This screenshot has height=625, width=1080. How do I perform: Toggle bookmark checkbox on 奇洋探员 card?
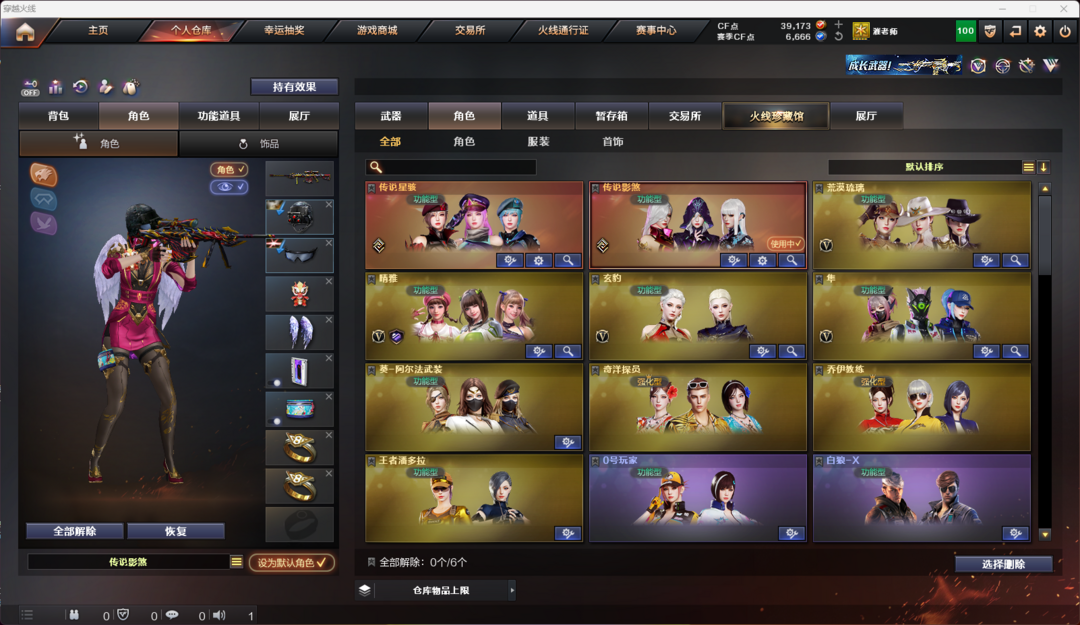pyautogui.click(x=595, y=369)
